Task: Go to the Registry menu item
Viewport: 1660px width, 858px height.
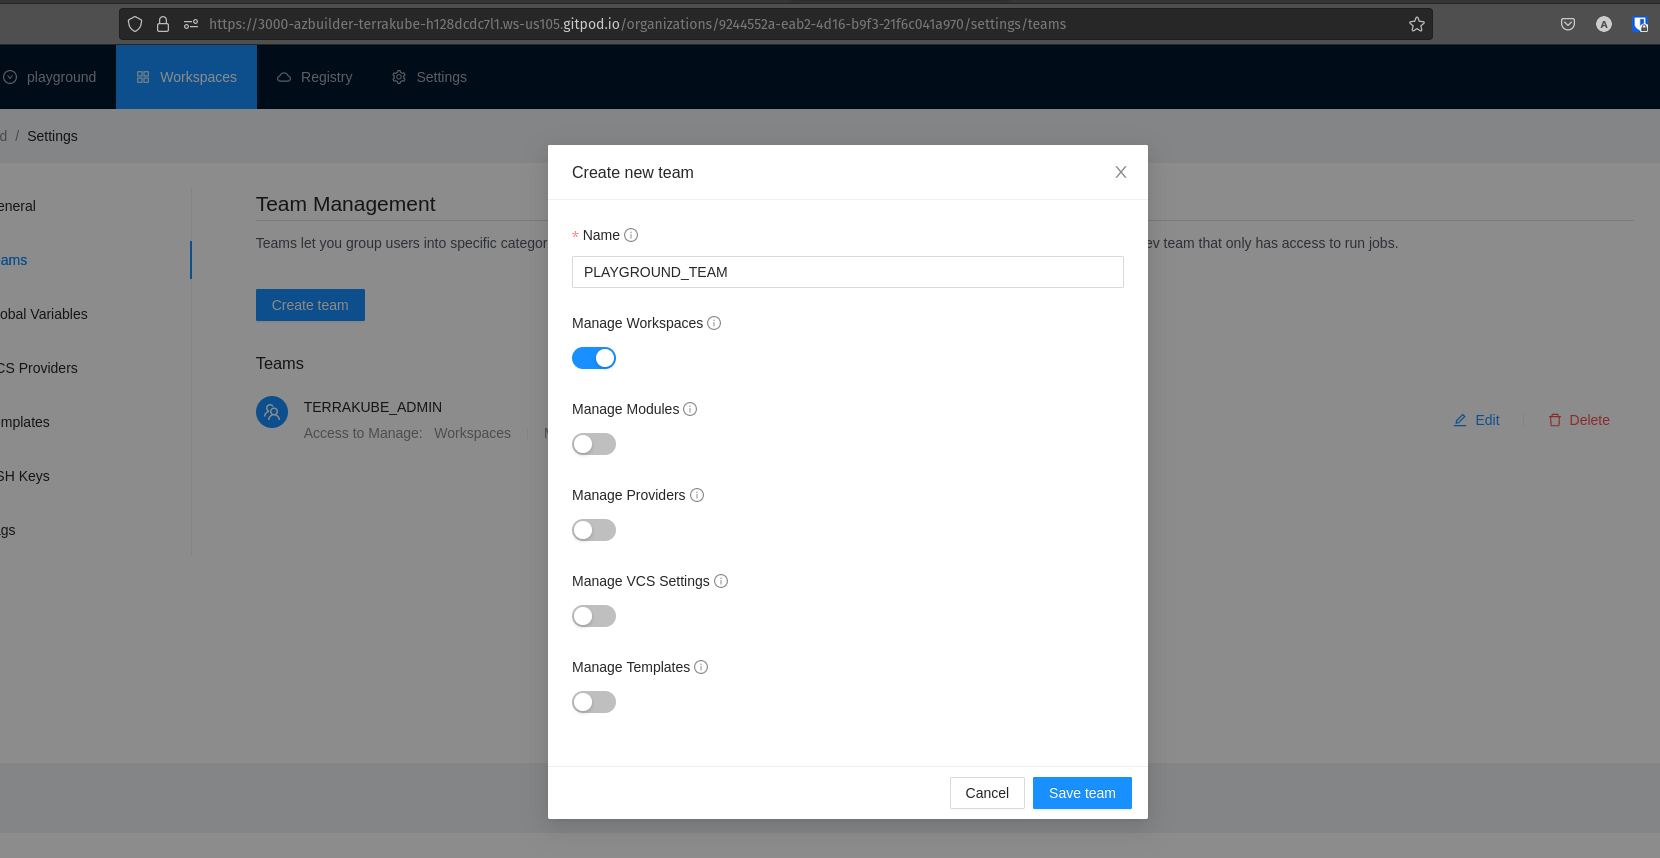Action: [315, 77]
